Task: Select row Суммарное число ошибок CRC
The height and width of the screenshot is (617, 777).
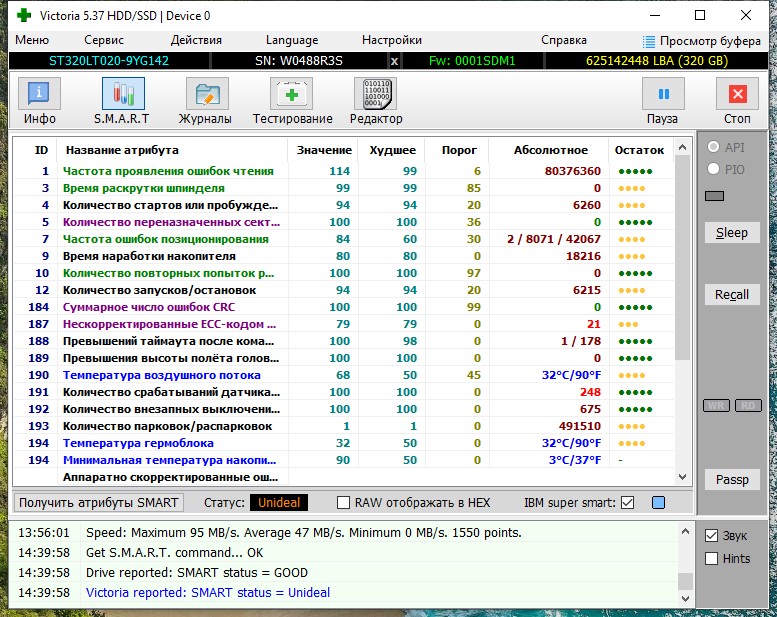Action: [x=344, y=307]
